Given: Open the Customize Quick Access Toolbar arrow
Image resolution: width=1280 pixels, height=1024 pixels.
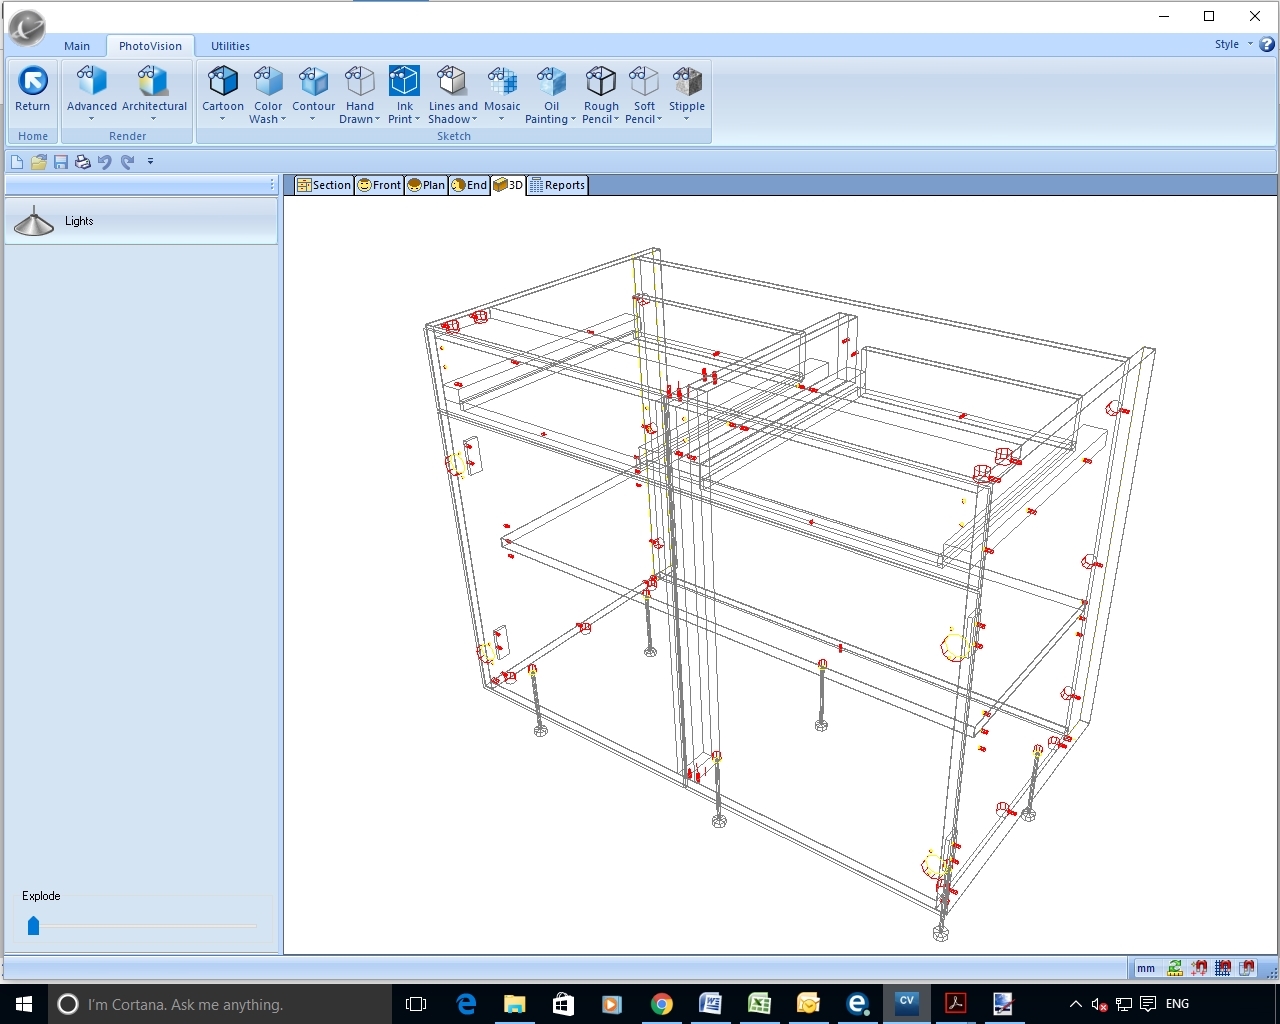Looking at the screenshot, I should [x=150, y=161].
